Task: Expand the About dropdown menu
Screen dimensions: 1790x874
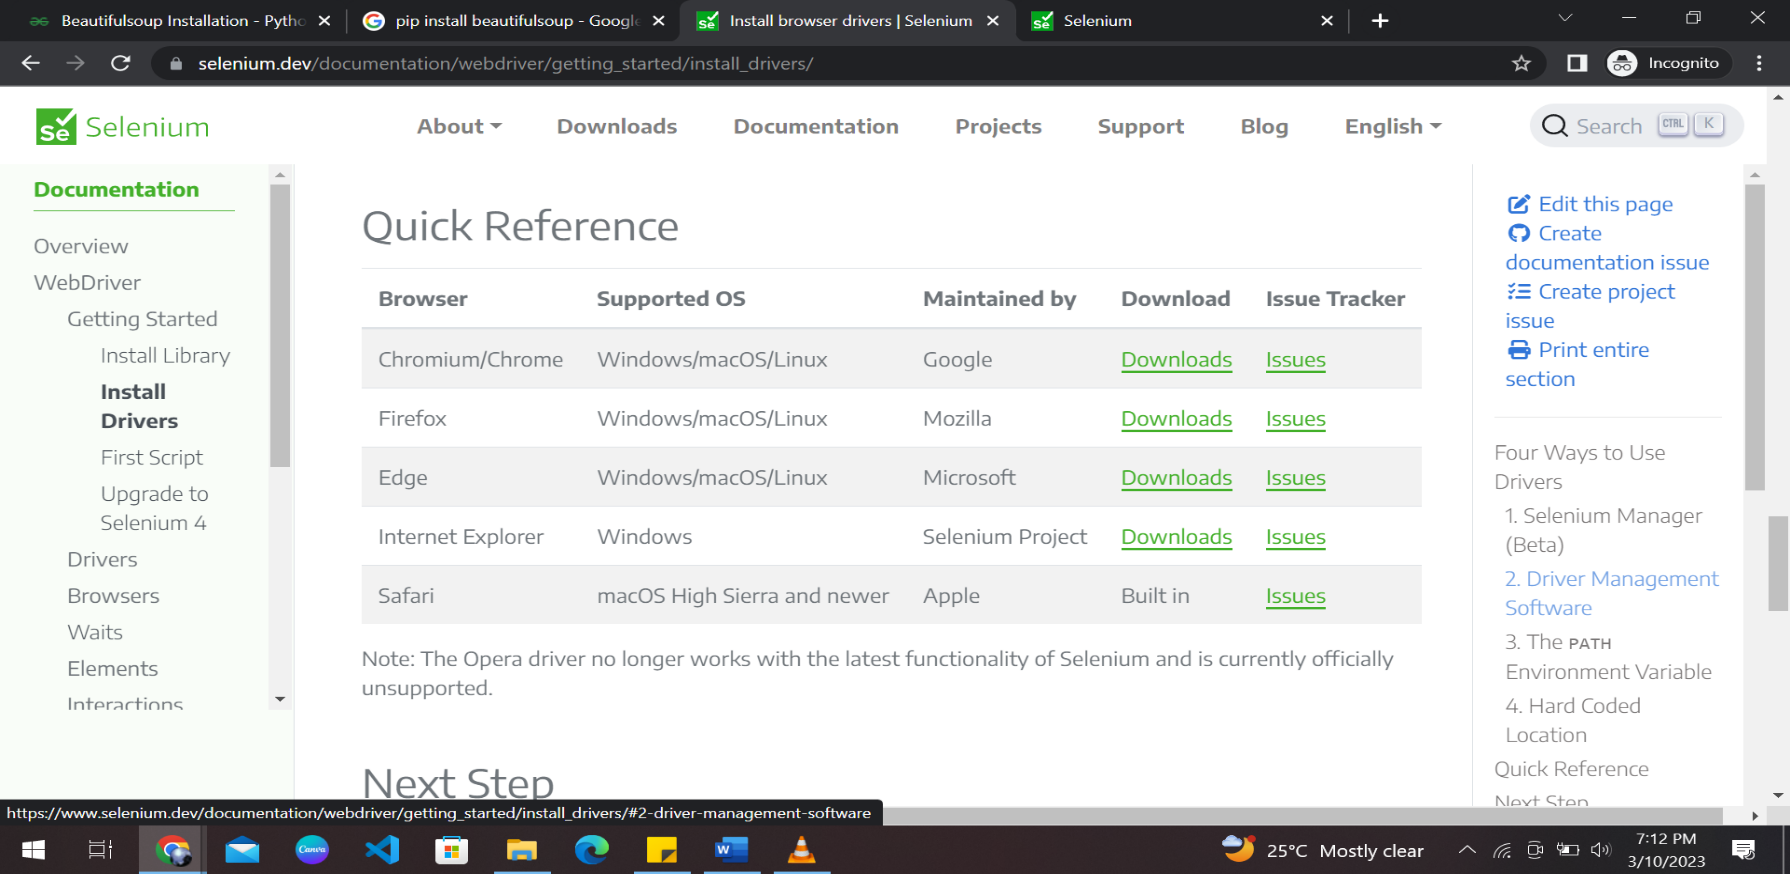Action: point(459,127)
